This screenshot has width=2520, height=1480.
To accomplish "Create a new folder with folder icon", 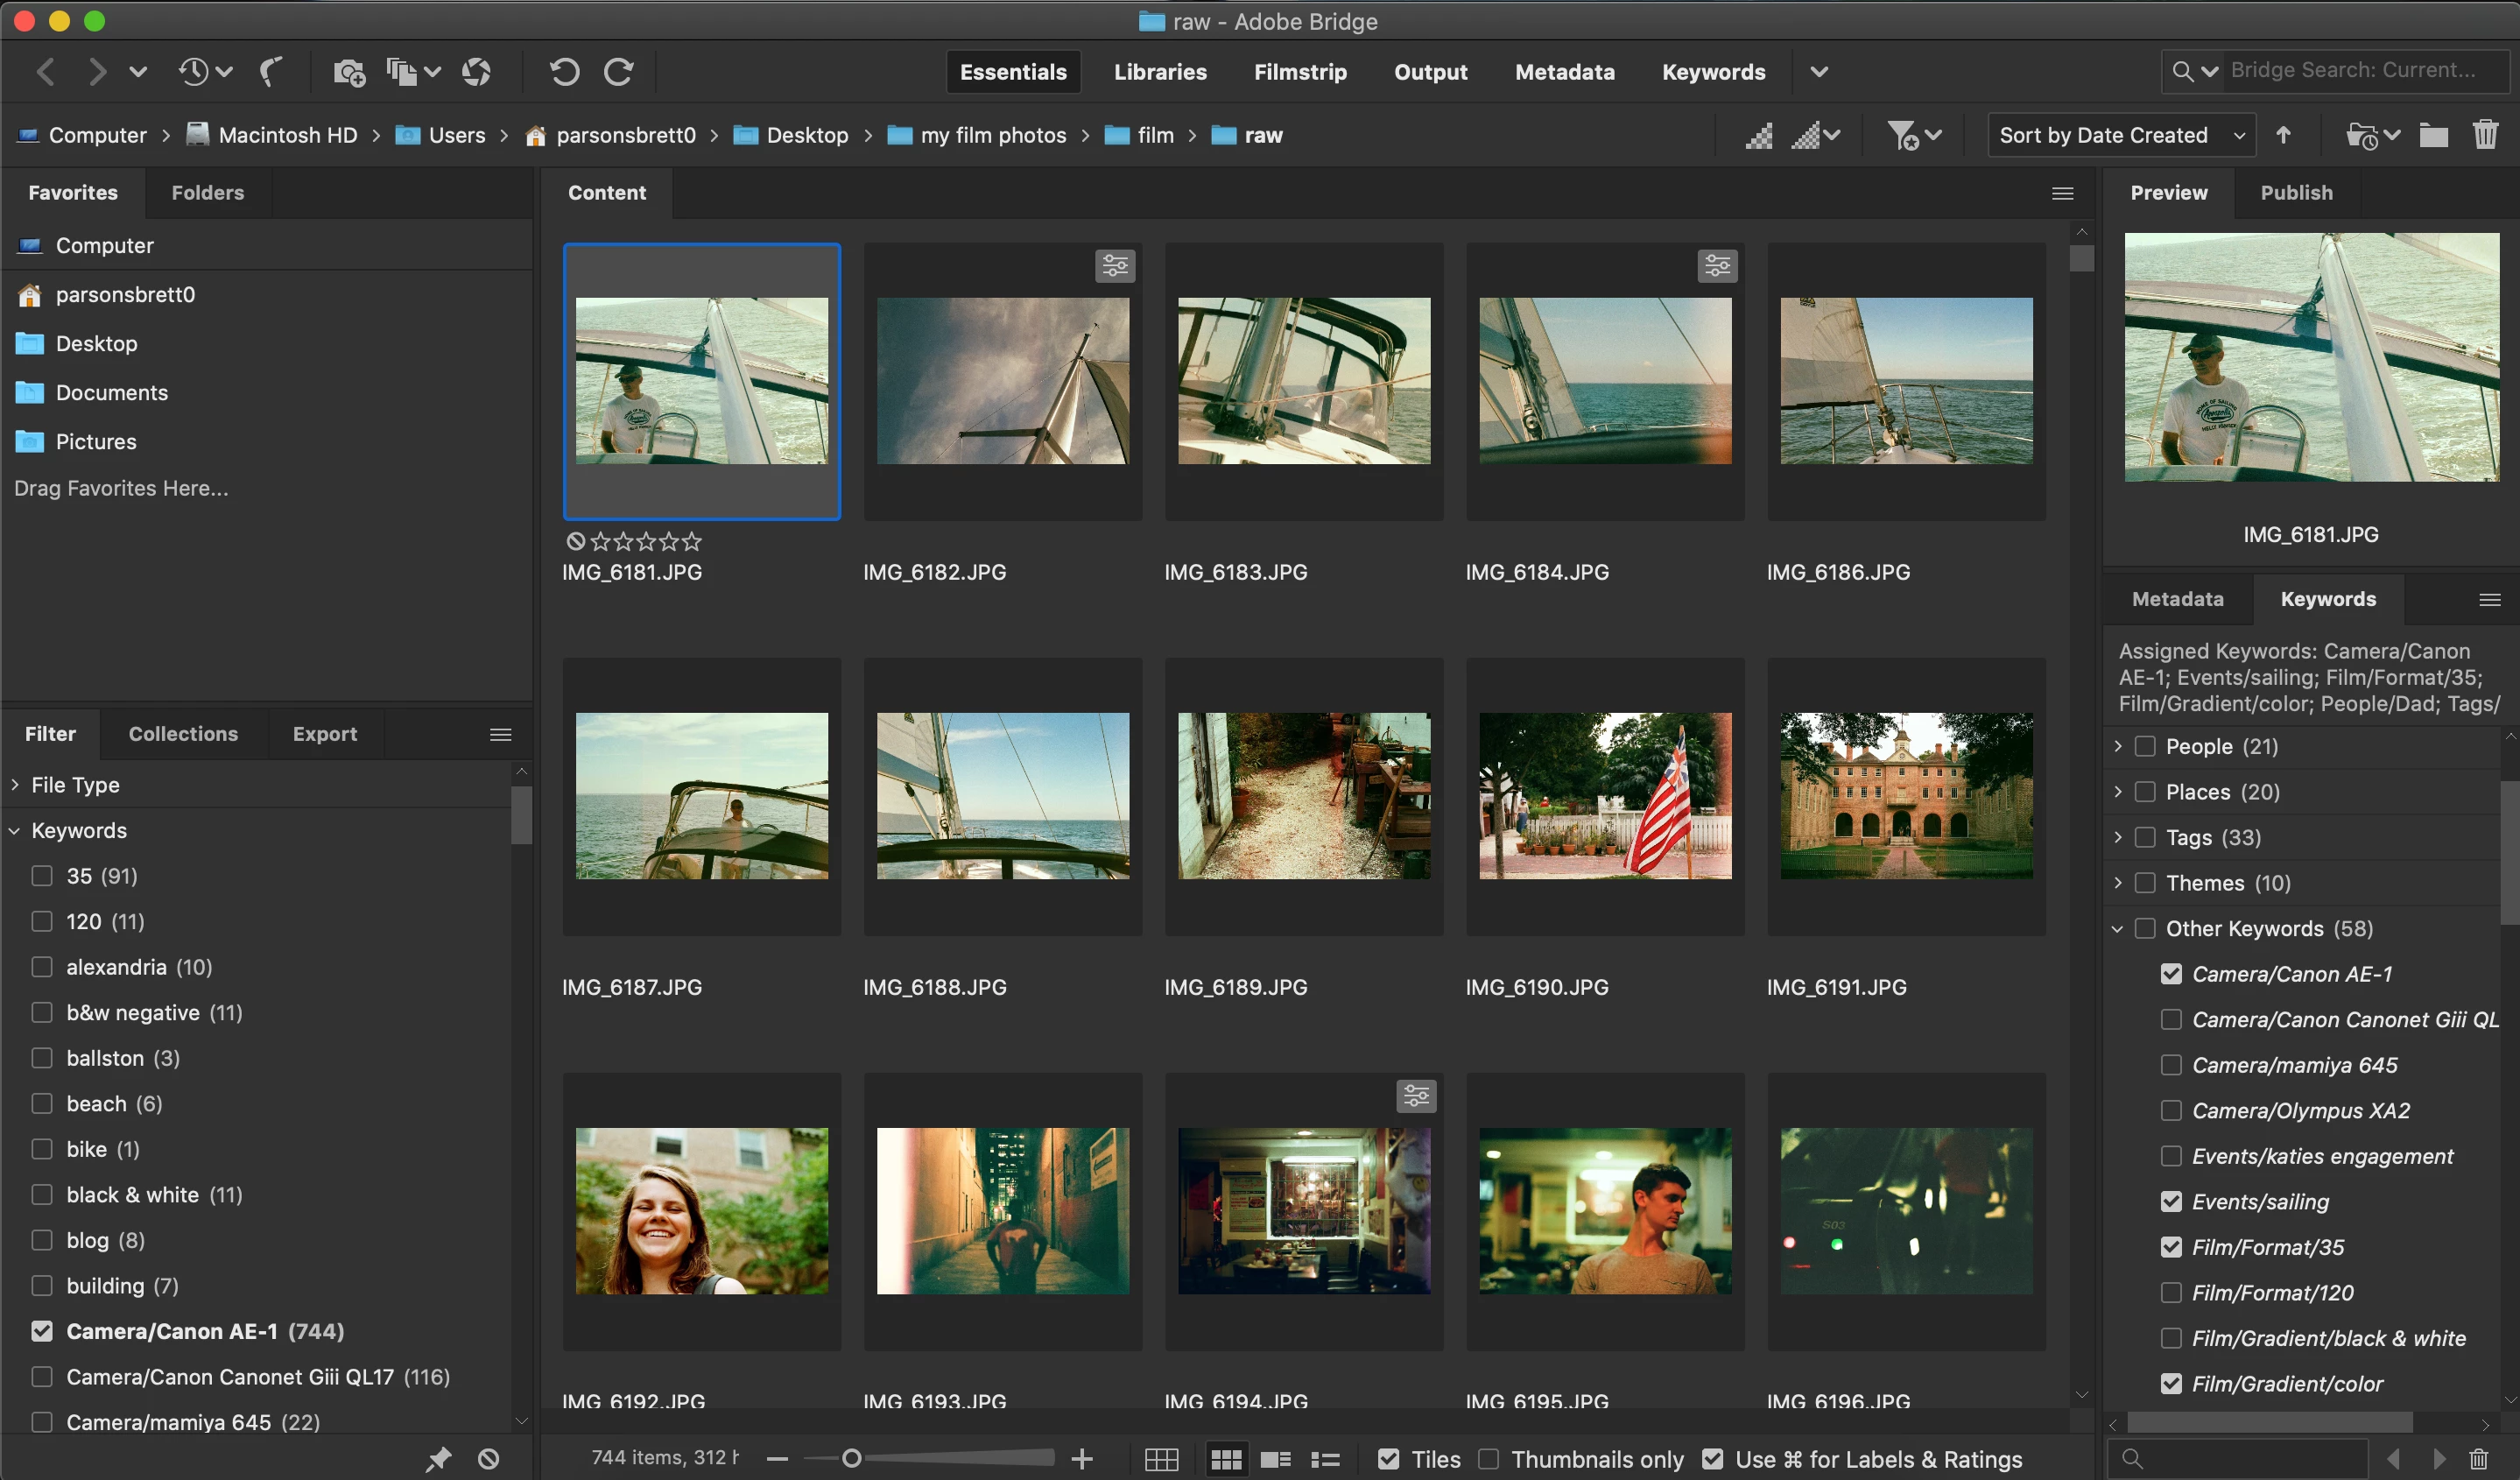I will 2433,135.
